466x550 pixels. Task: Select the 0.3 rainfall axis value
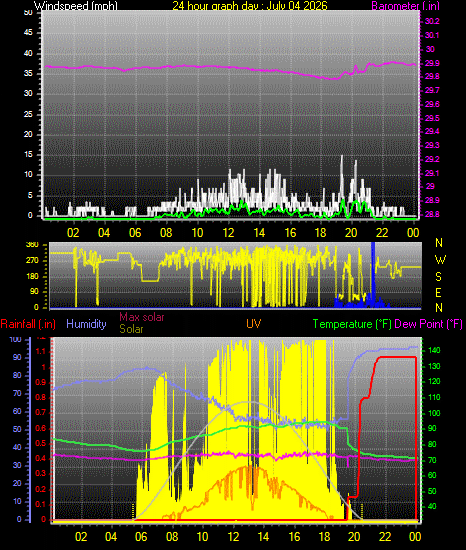pyautogui.click(x=41, y=474)
